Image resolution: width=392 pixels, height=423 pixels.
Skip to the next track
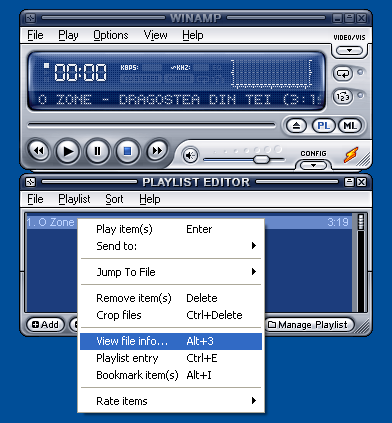pyautogui.click(x=157, y=151)
